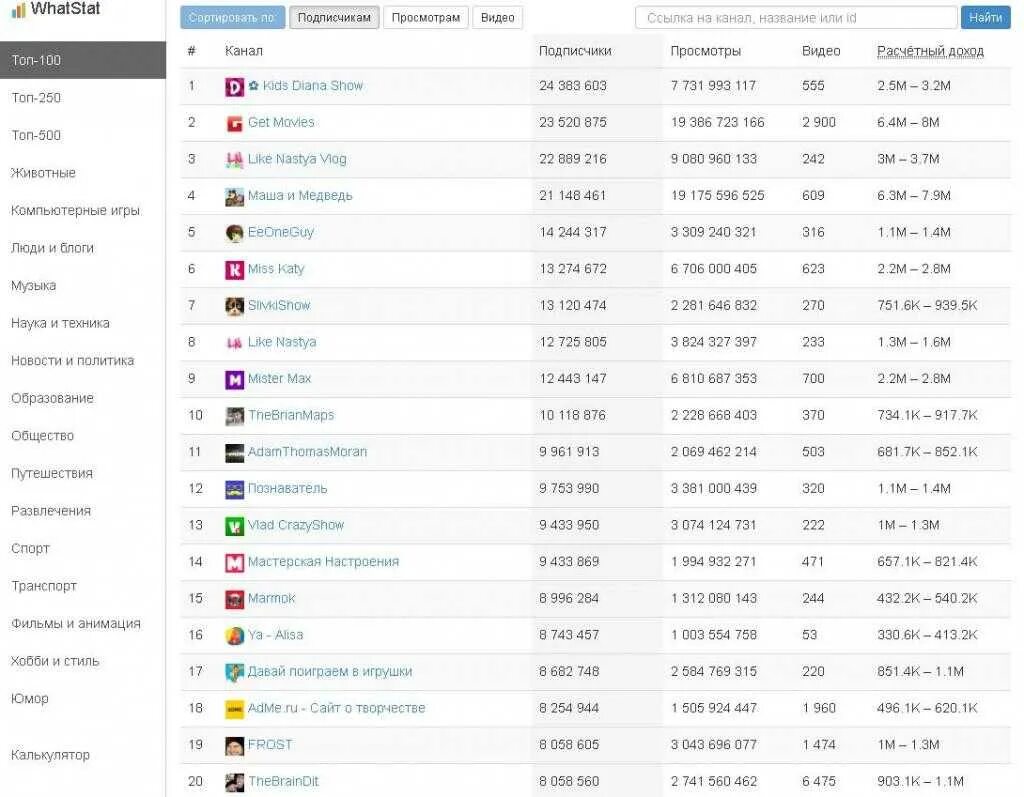The width and height of the screenshot is (1024, 797).
Task: Click the AdMe.ru channel avatar icon
Action: [234, 709]
